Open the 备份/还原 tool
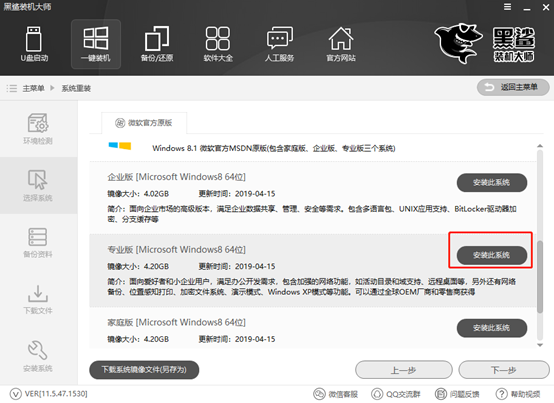The height and width of the screenshot is (403, 554). (157, 44)
